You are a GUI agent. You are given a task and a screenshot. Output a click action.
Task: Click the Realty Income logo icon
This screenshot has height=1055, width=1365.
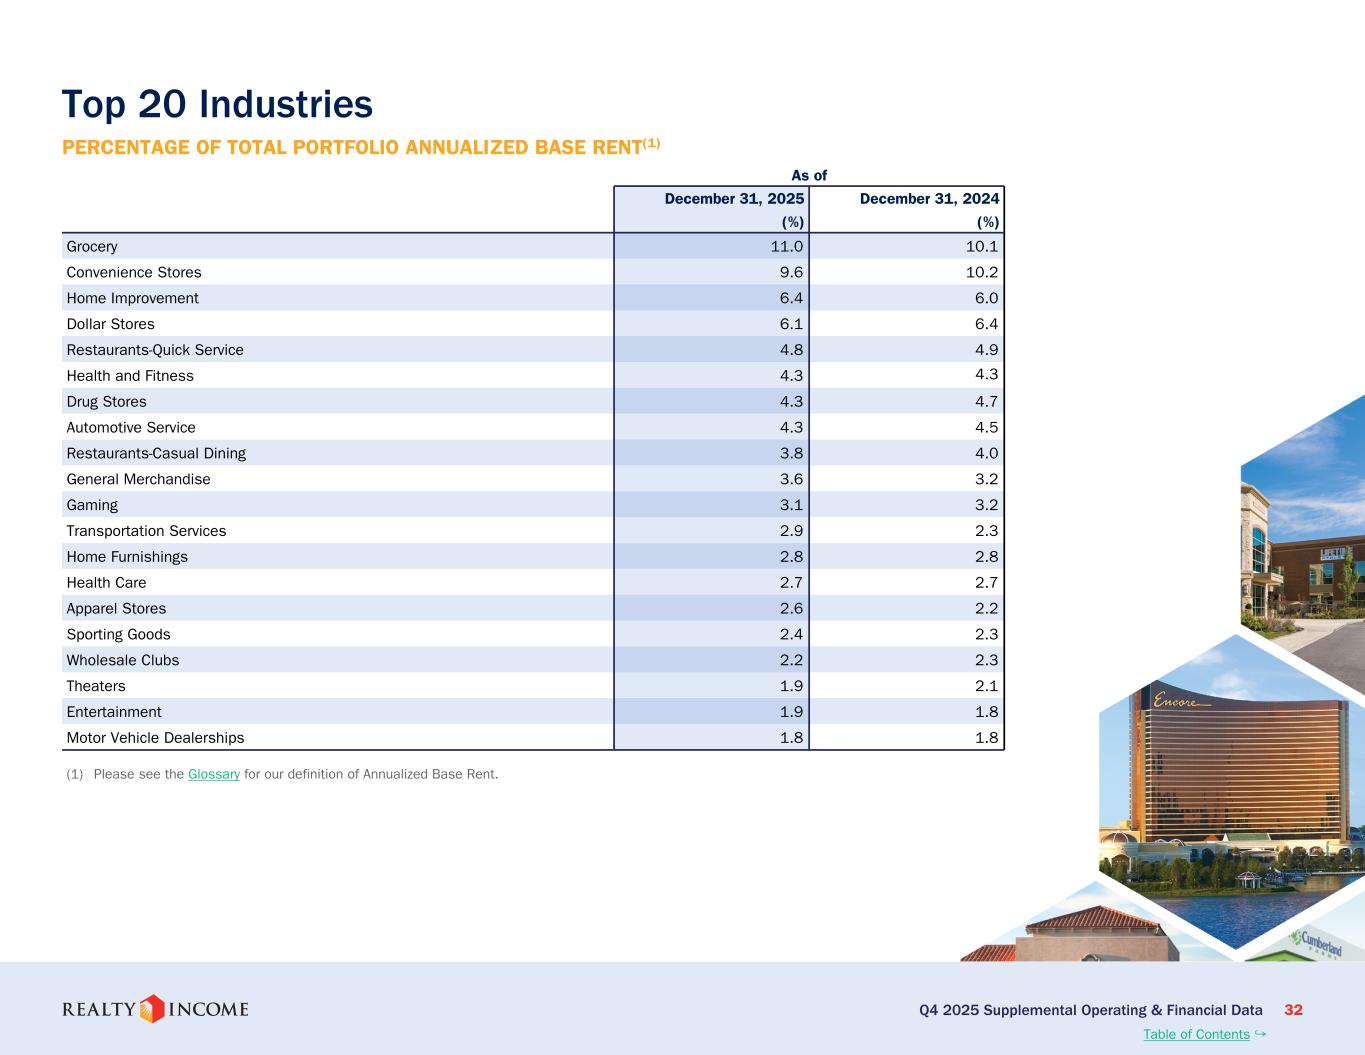point(152,1009)
